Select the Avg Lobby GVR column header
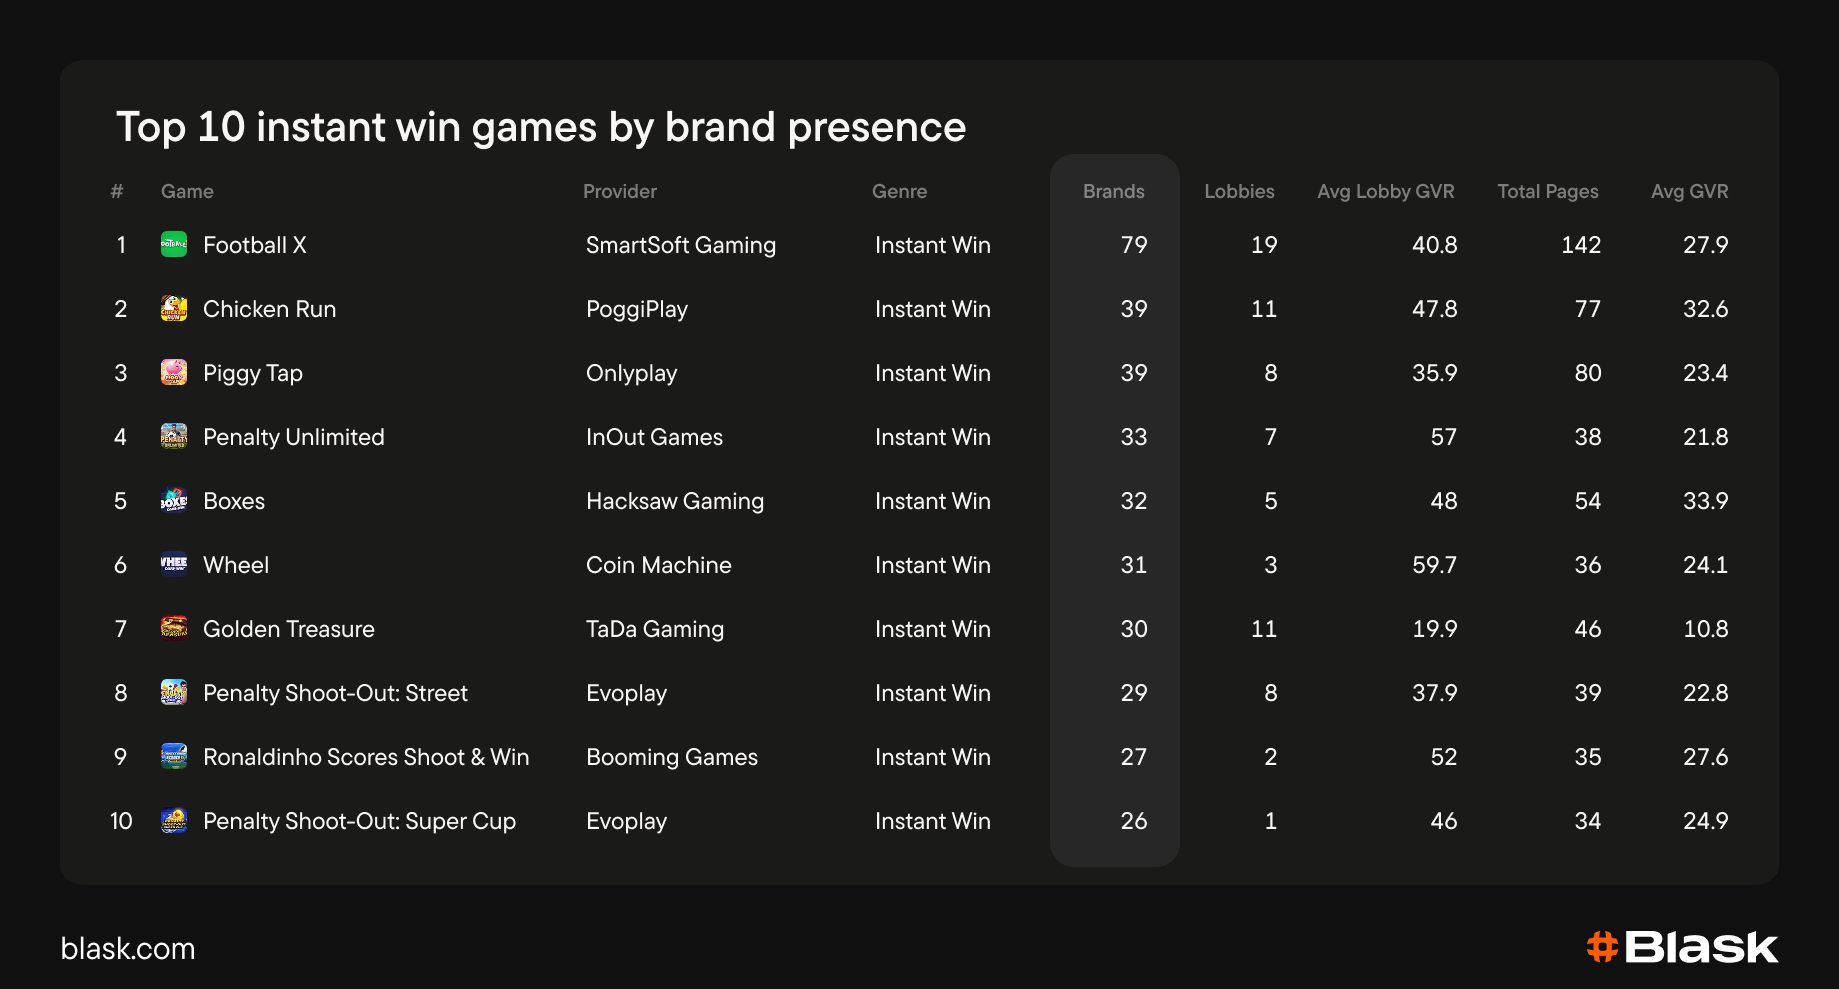 point(1386,191)
